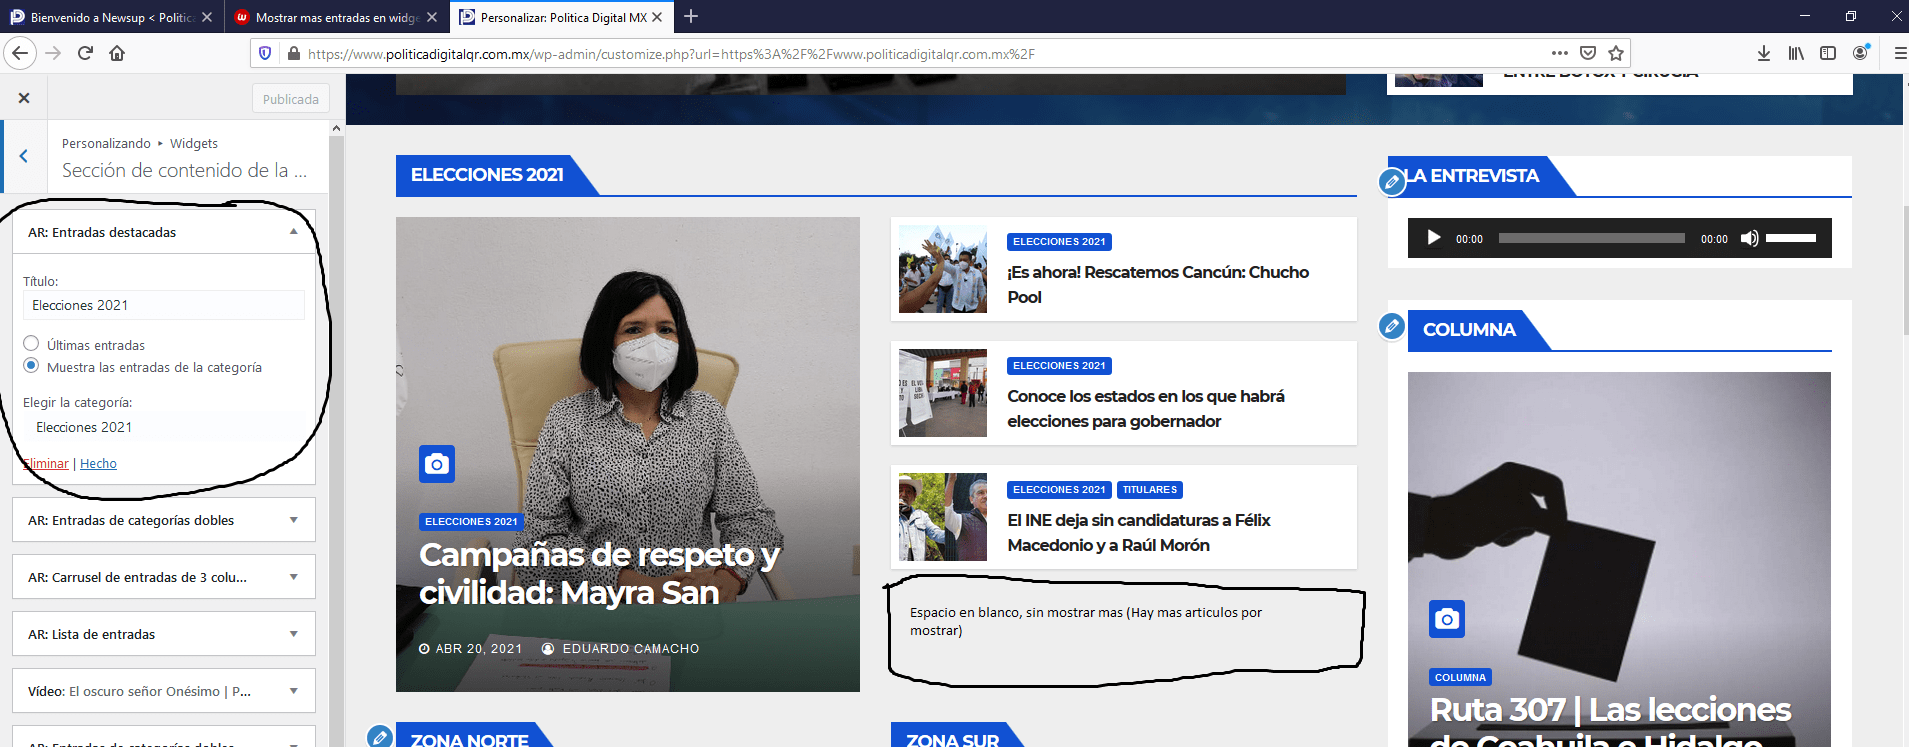Click camera icon on Mayra San post
This screenshot has height=747, width=1909.
click(437, 464)
